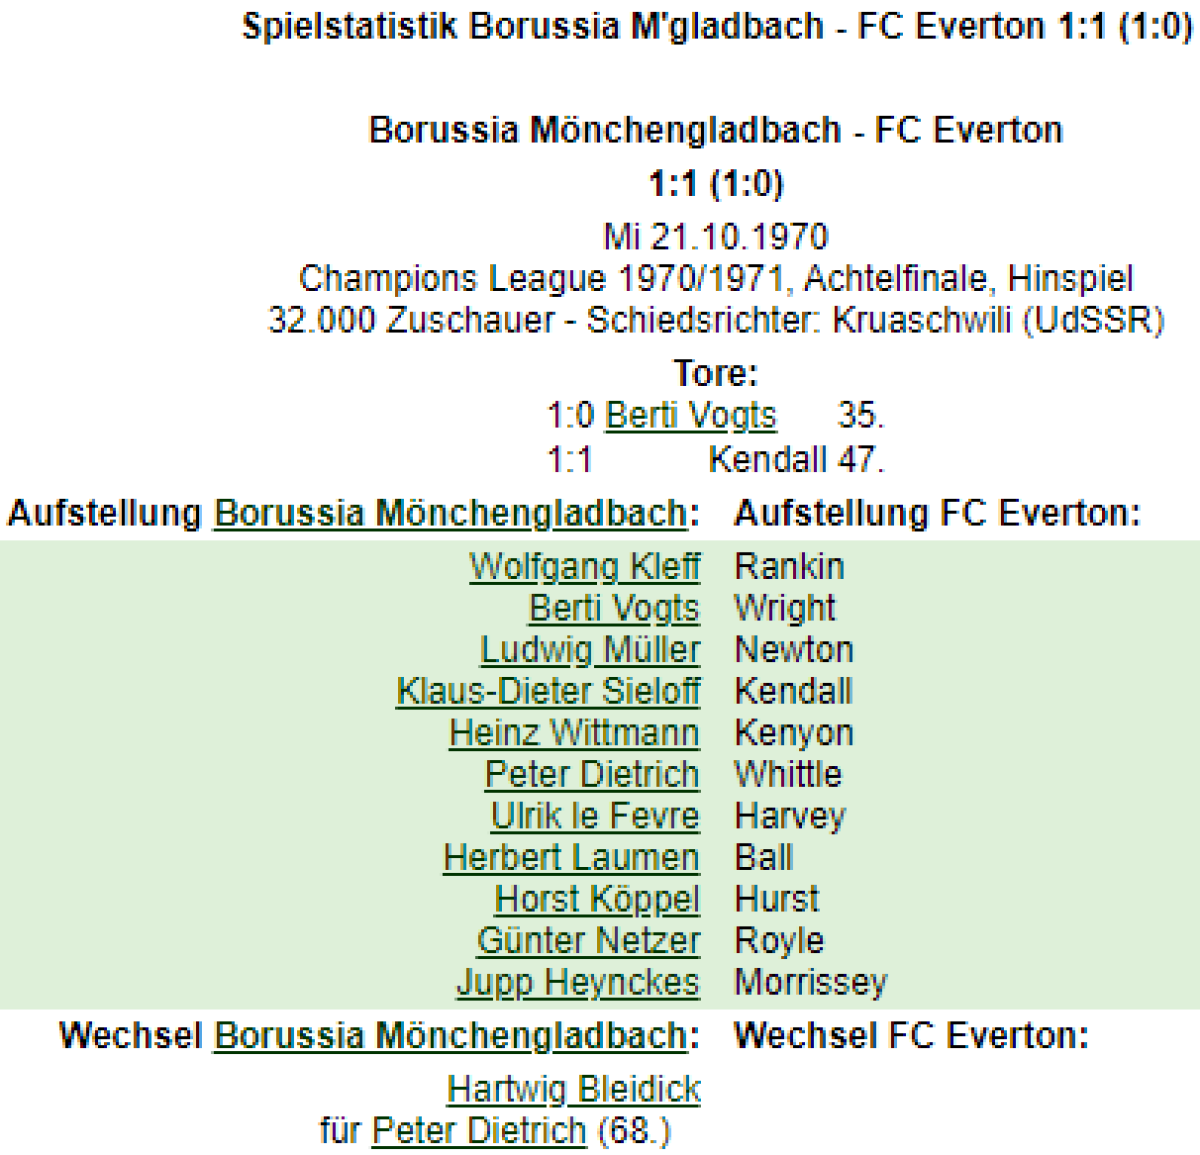The image size is (1200, 1155).
Task: Open Horst Köppel player link
Action: [x=597, y=899]
